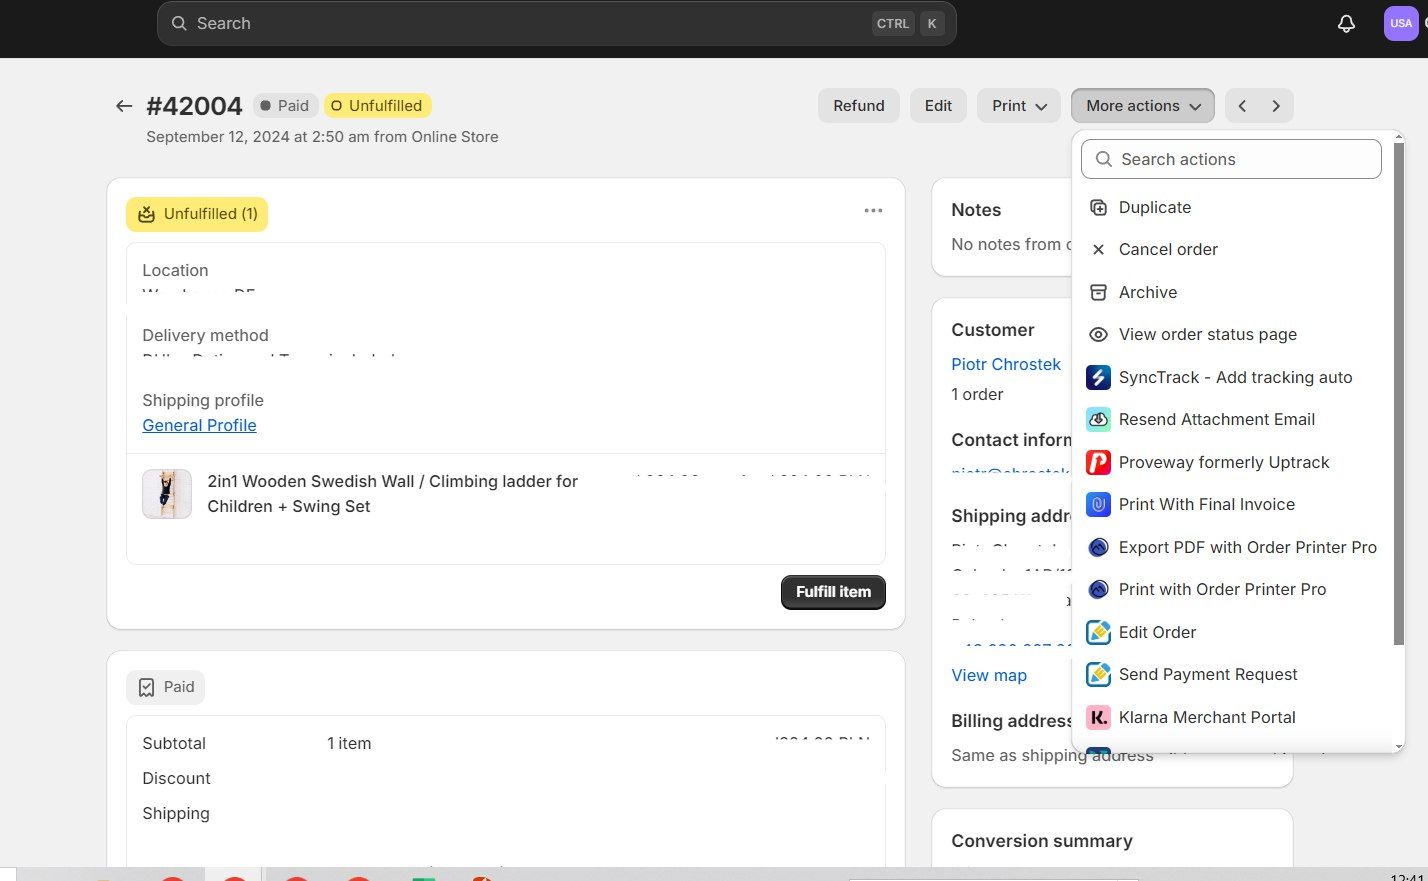Expand the Print dropdown
This screenshot has width=1428, height=881.
pos(1019,106)
